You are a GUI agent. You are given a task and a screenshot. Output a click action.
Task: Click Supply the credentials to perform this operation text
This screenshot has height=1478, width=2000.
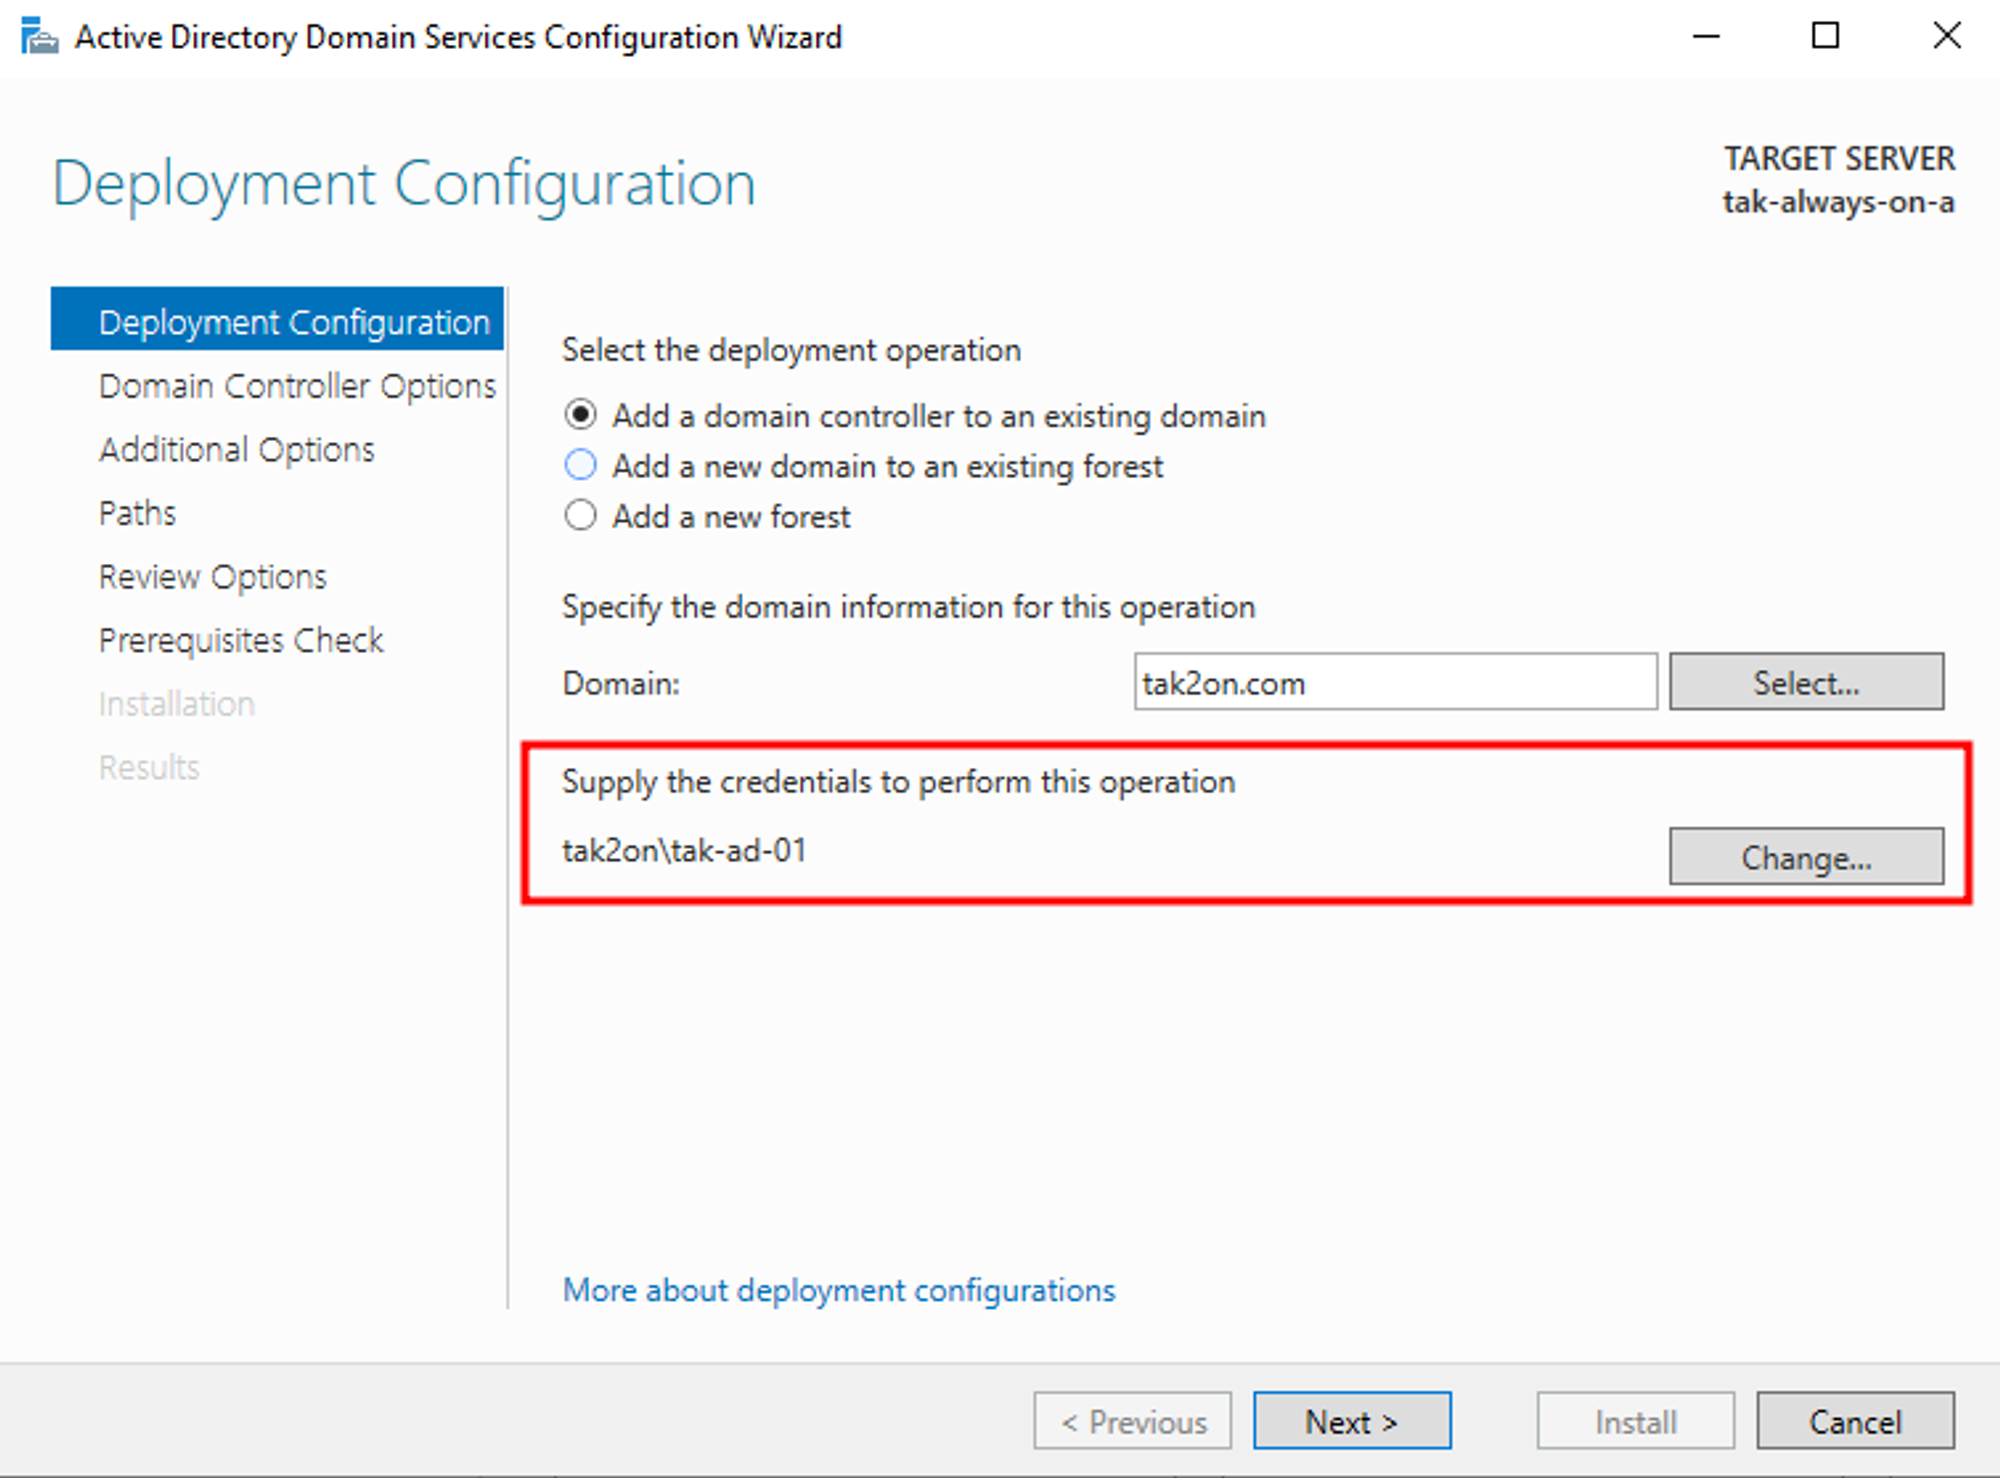point(898,782)
